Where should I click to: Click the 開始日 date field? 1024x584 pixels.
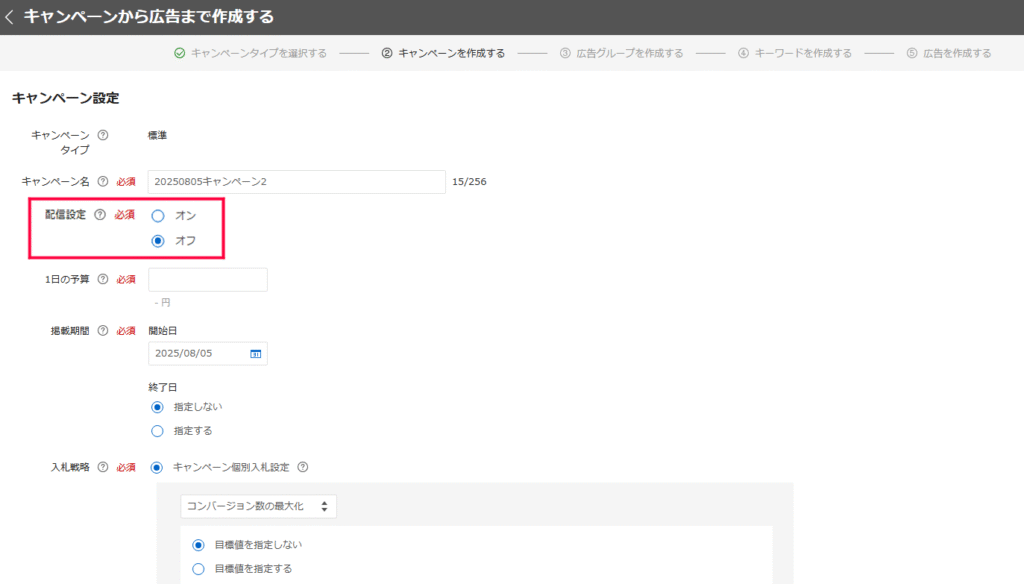[196, 354]
